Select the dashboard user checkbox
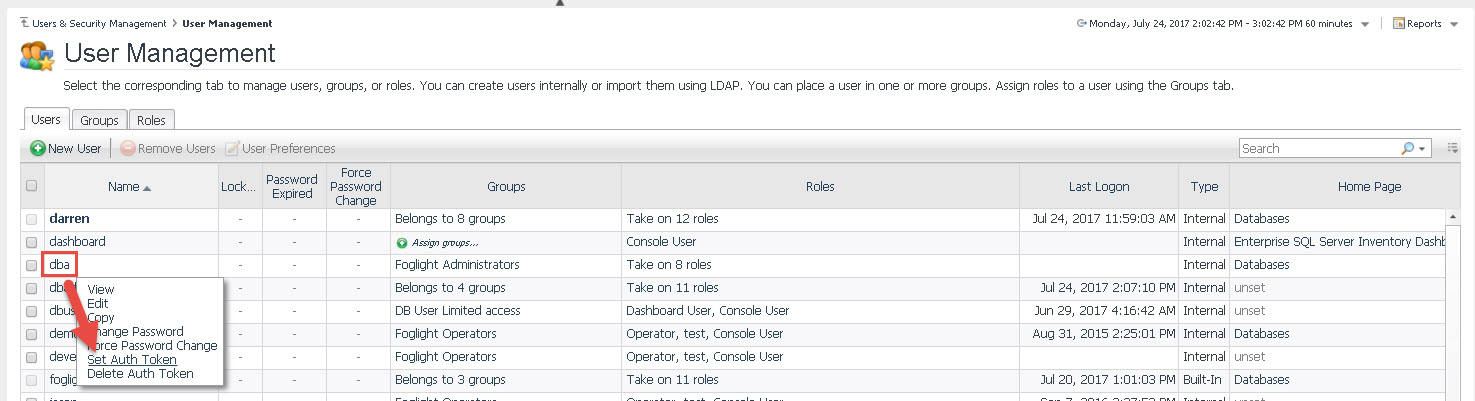Image resolution: width=1475 pixels, height=401 pixels. (32, 242)
